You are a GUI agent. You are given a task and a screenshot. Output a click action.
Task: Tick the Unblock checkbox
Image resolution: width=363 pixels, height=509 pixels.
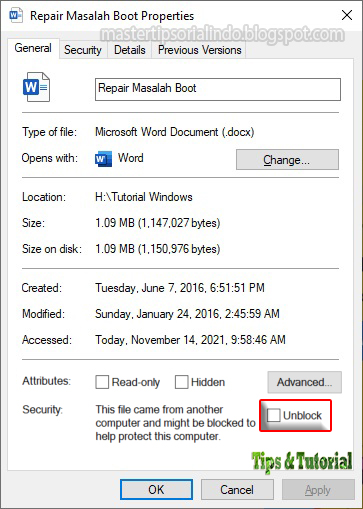pyautogui.click(x=273, y=415)
